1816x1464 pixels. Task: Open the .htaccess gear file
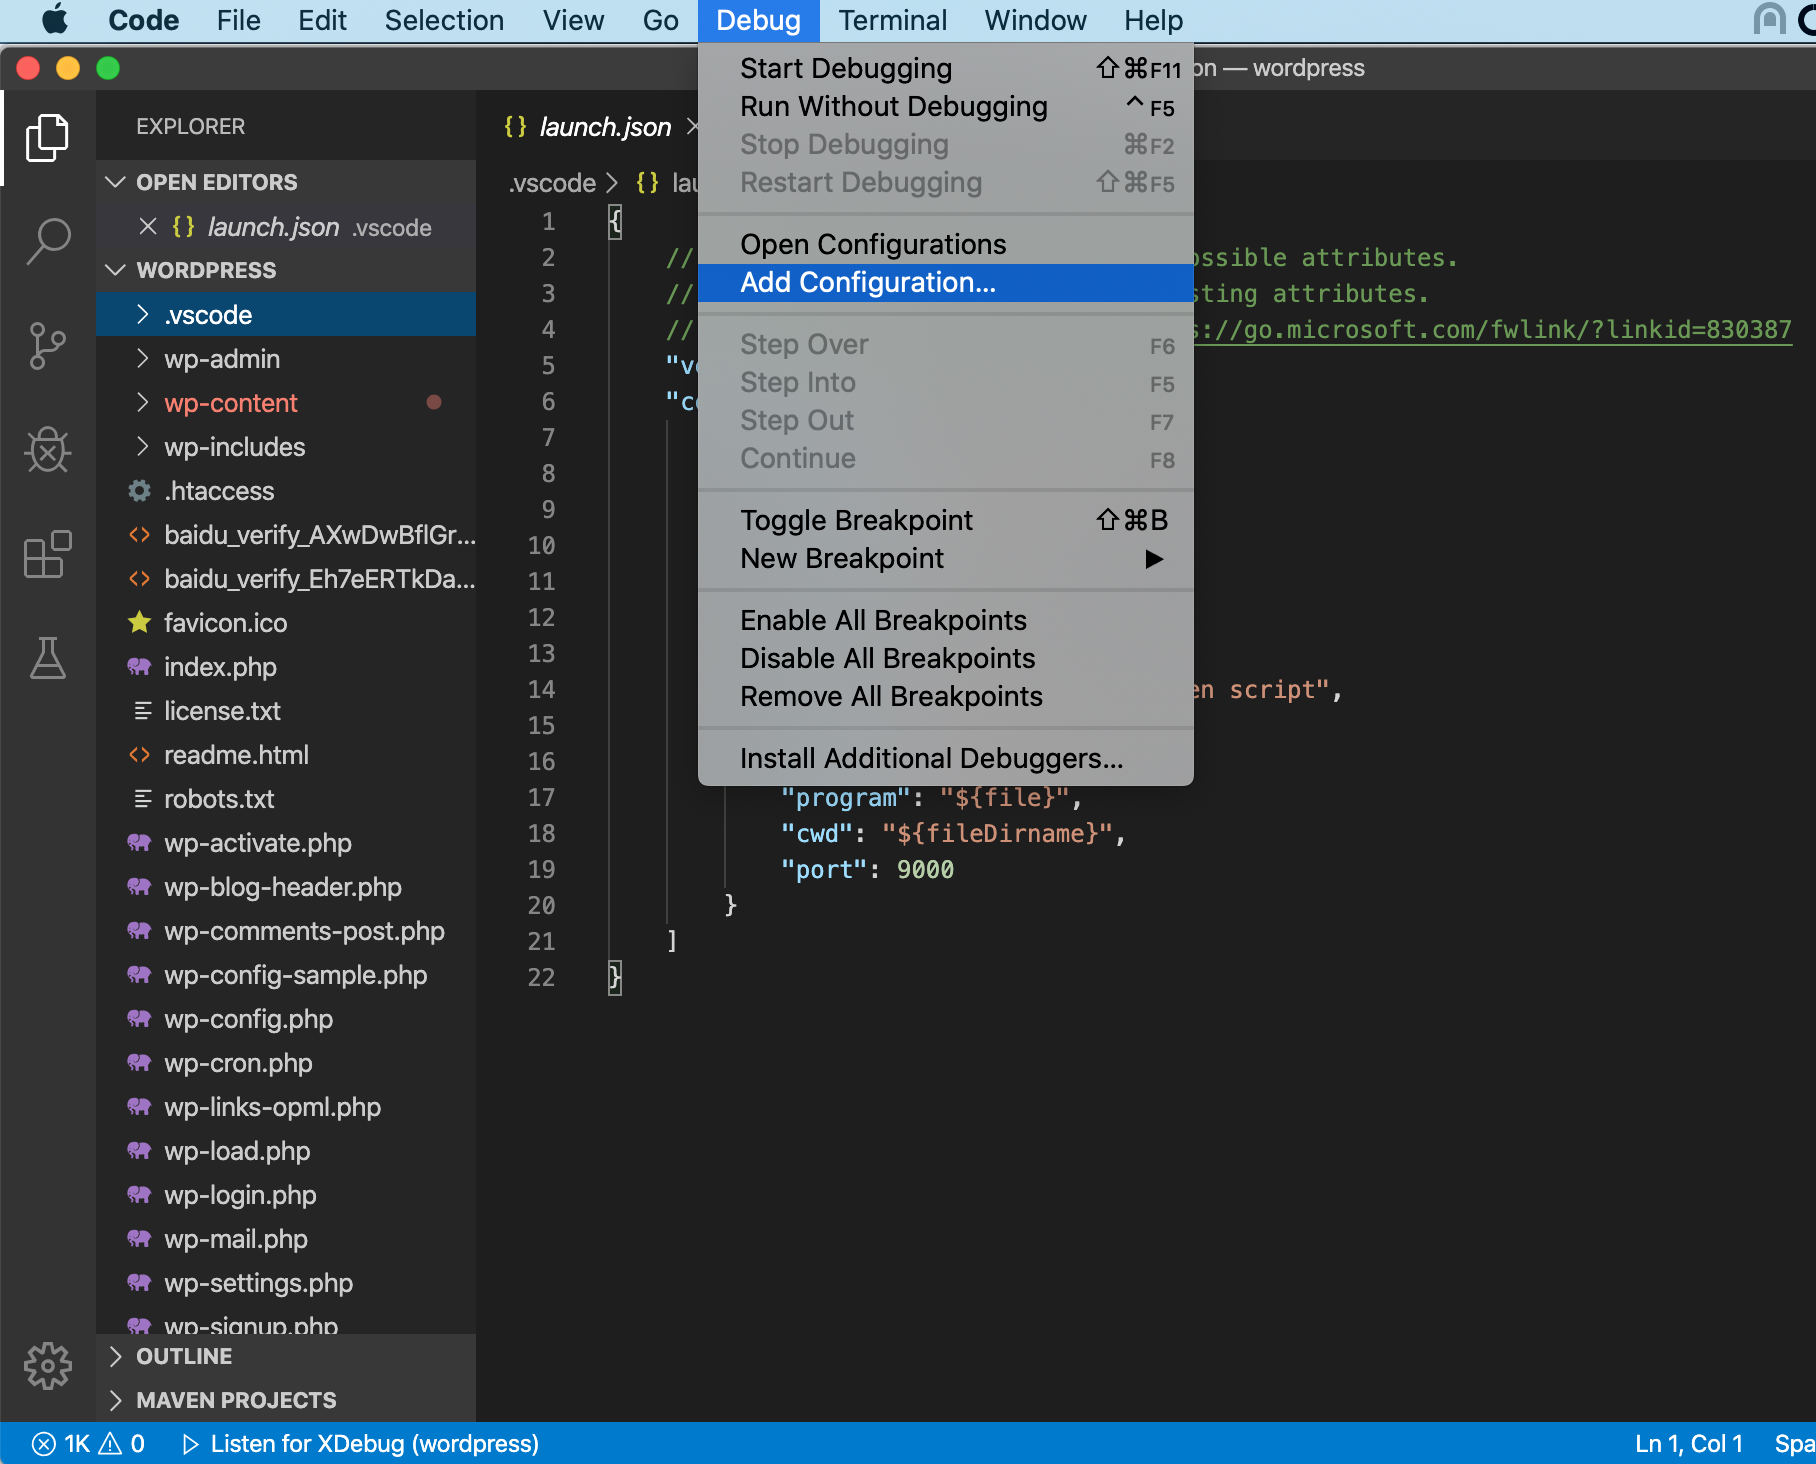pos(286,491)
